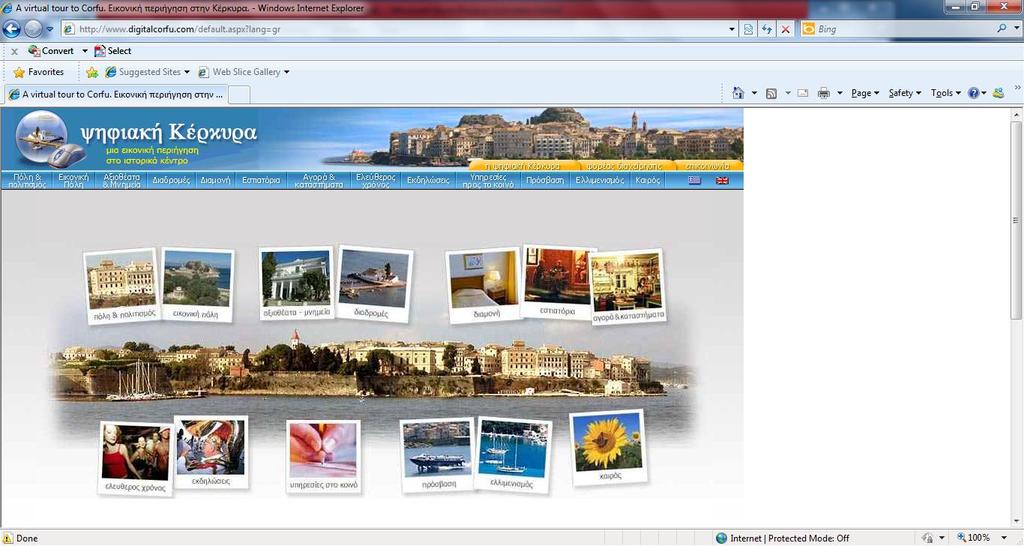Image resolution: width=1024 pixels, height=546 pixels.
Task: Open the υπηρεσίες στο κοινό photo card
Action: pos(323,456)
